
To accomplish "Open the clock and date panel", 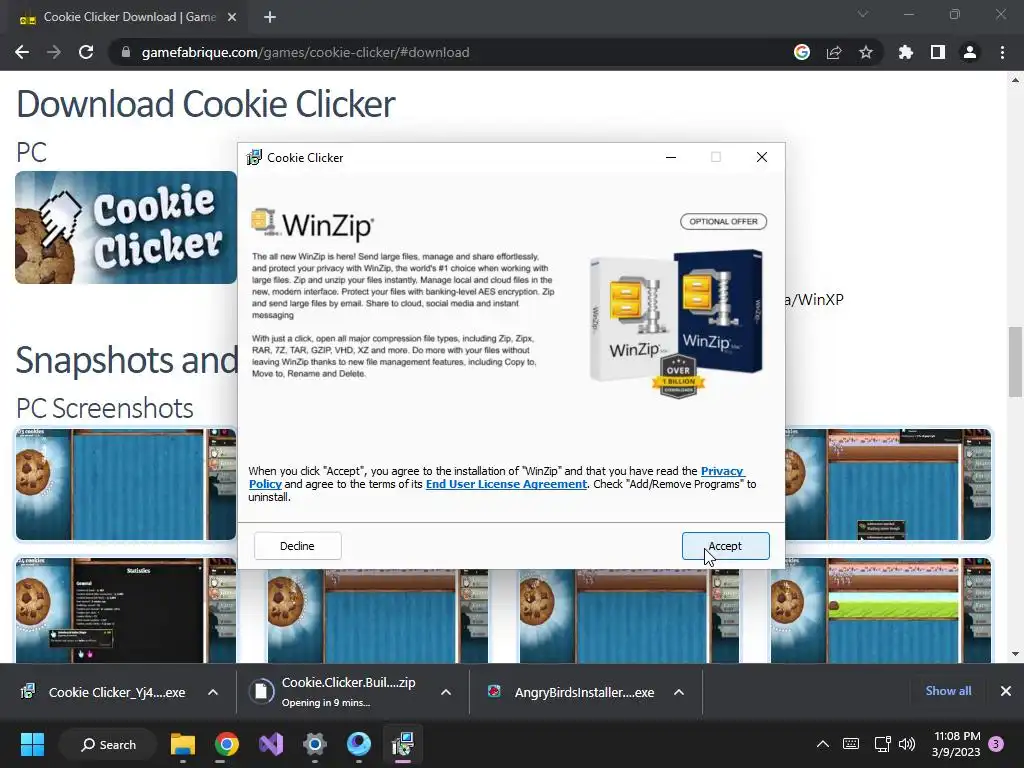I will coord(956,744).
